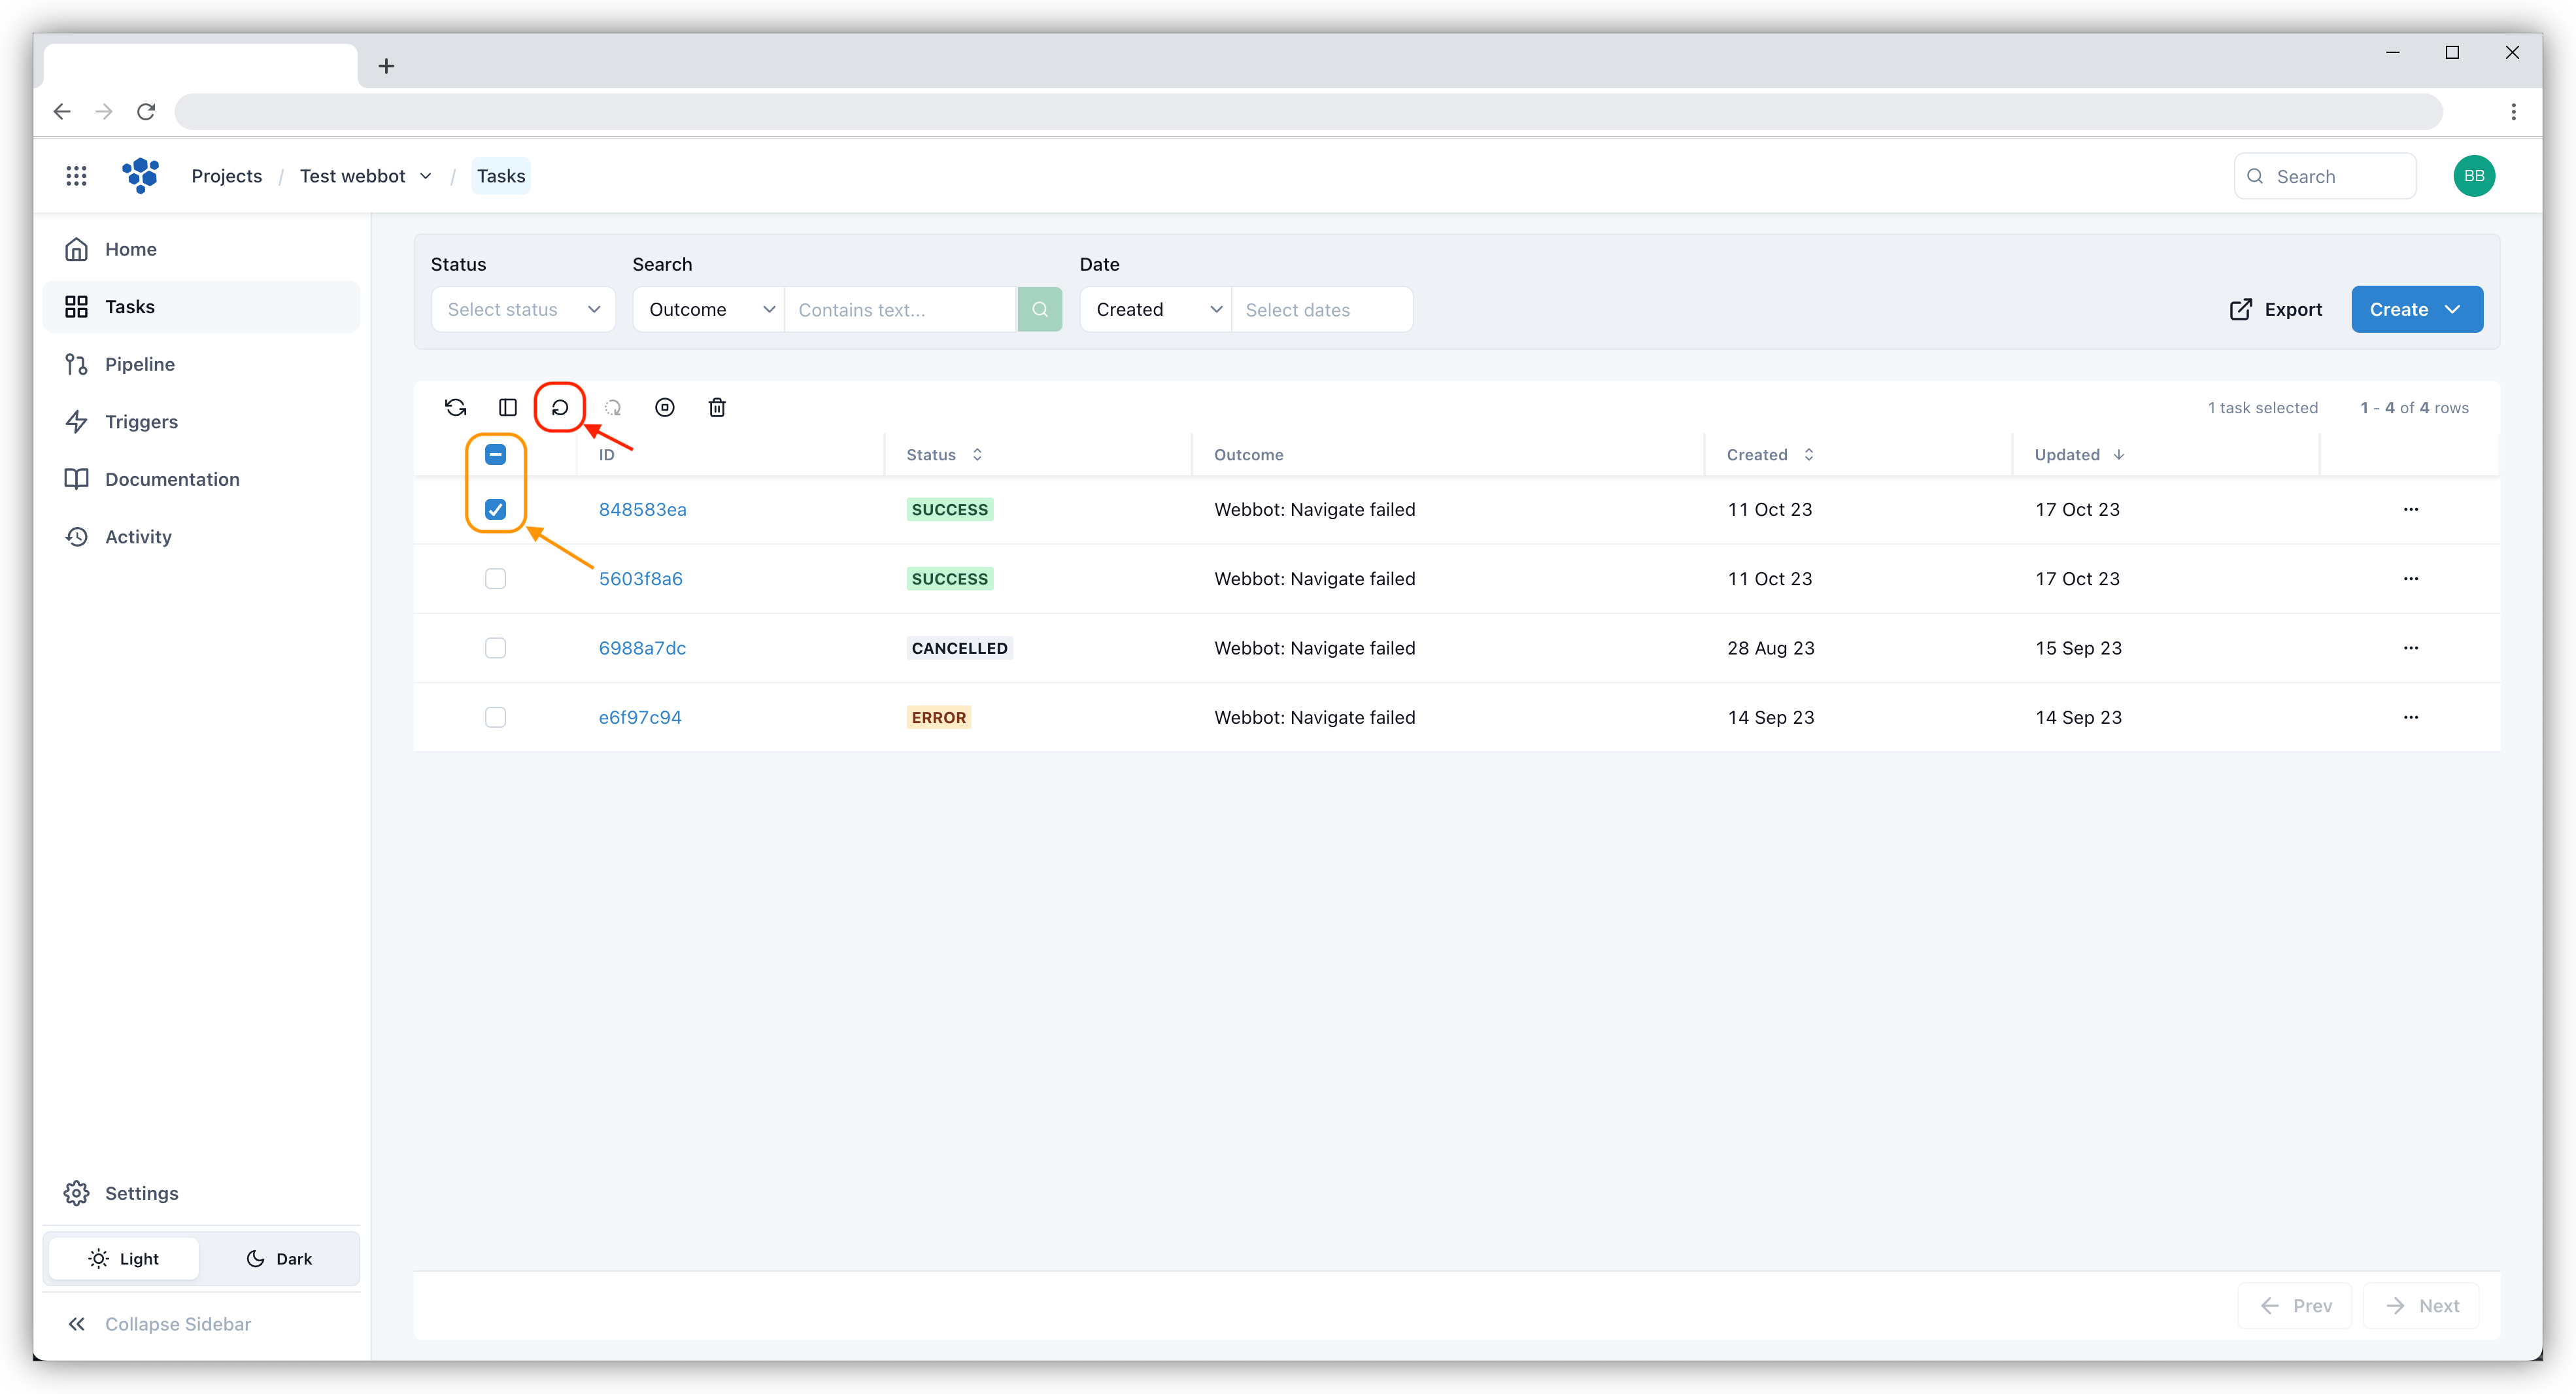Open the Select status dropdown

pyautogui.click(x=523, y=309)
